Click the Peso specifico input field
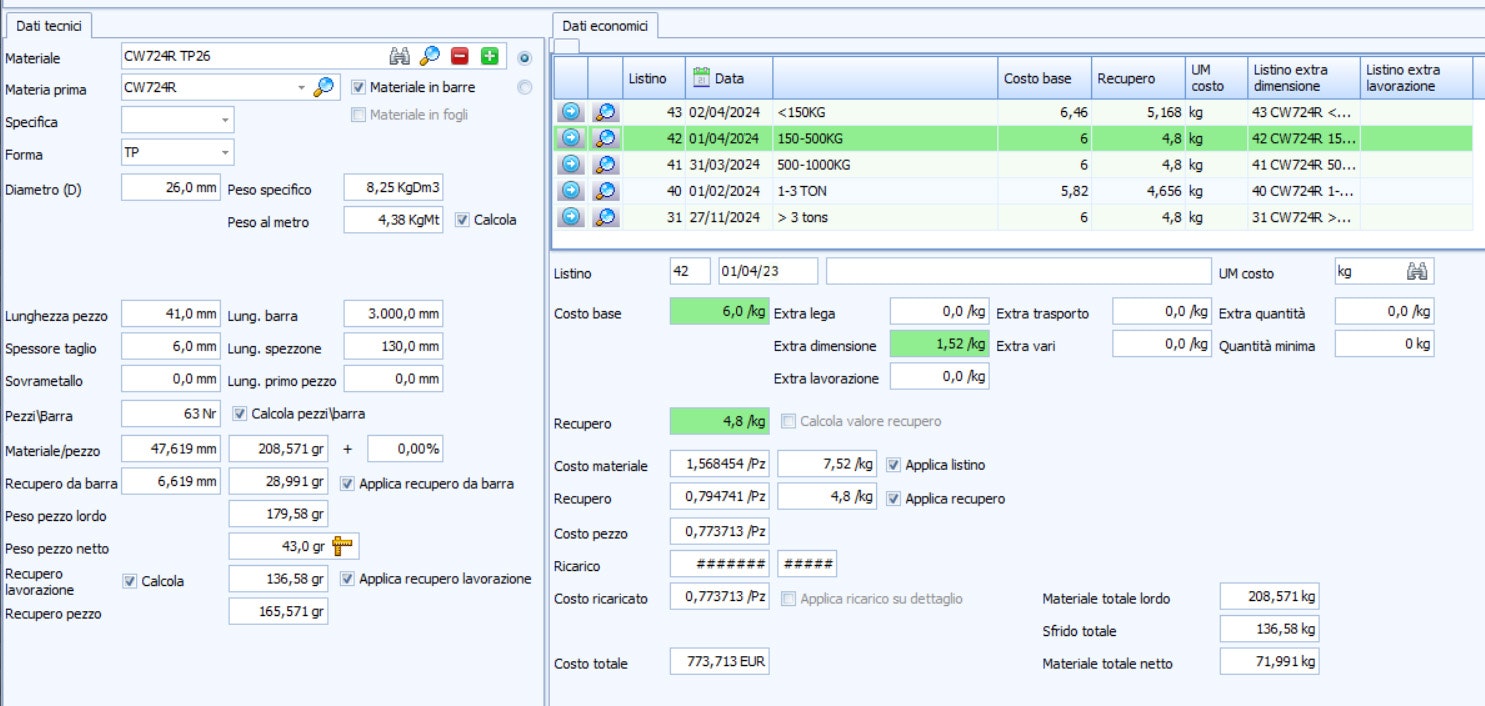Screen dimensions: 1485x706 pyautogui.click(x=393, y=188)
